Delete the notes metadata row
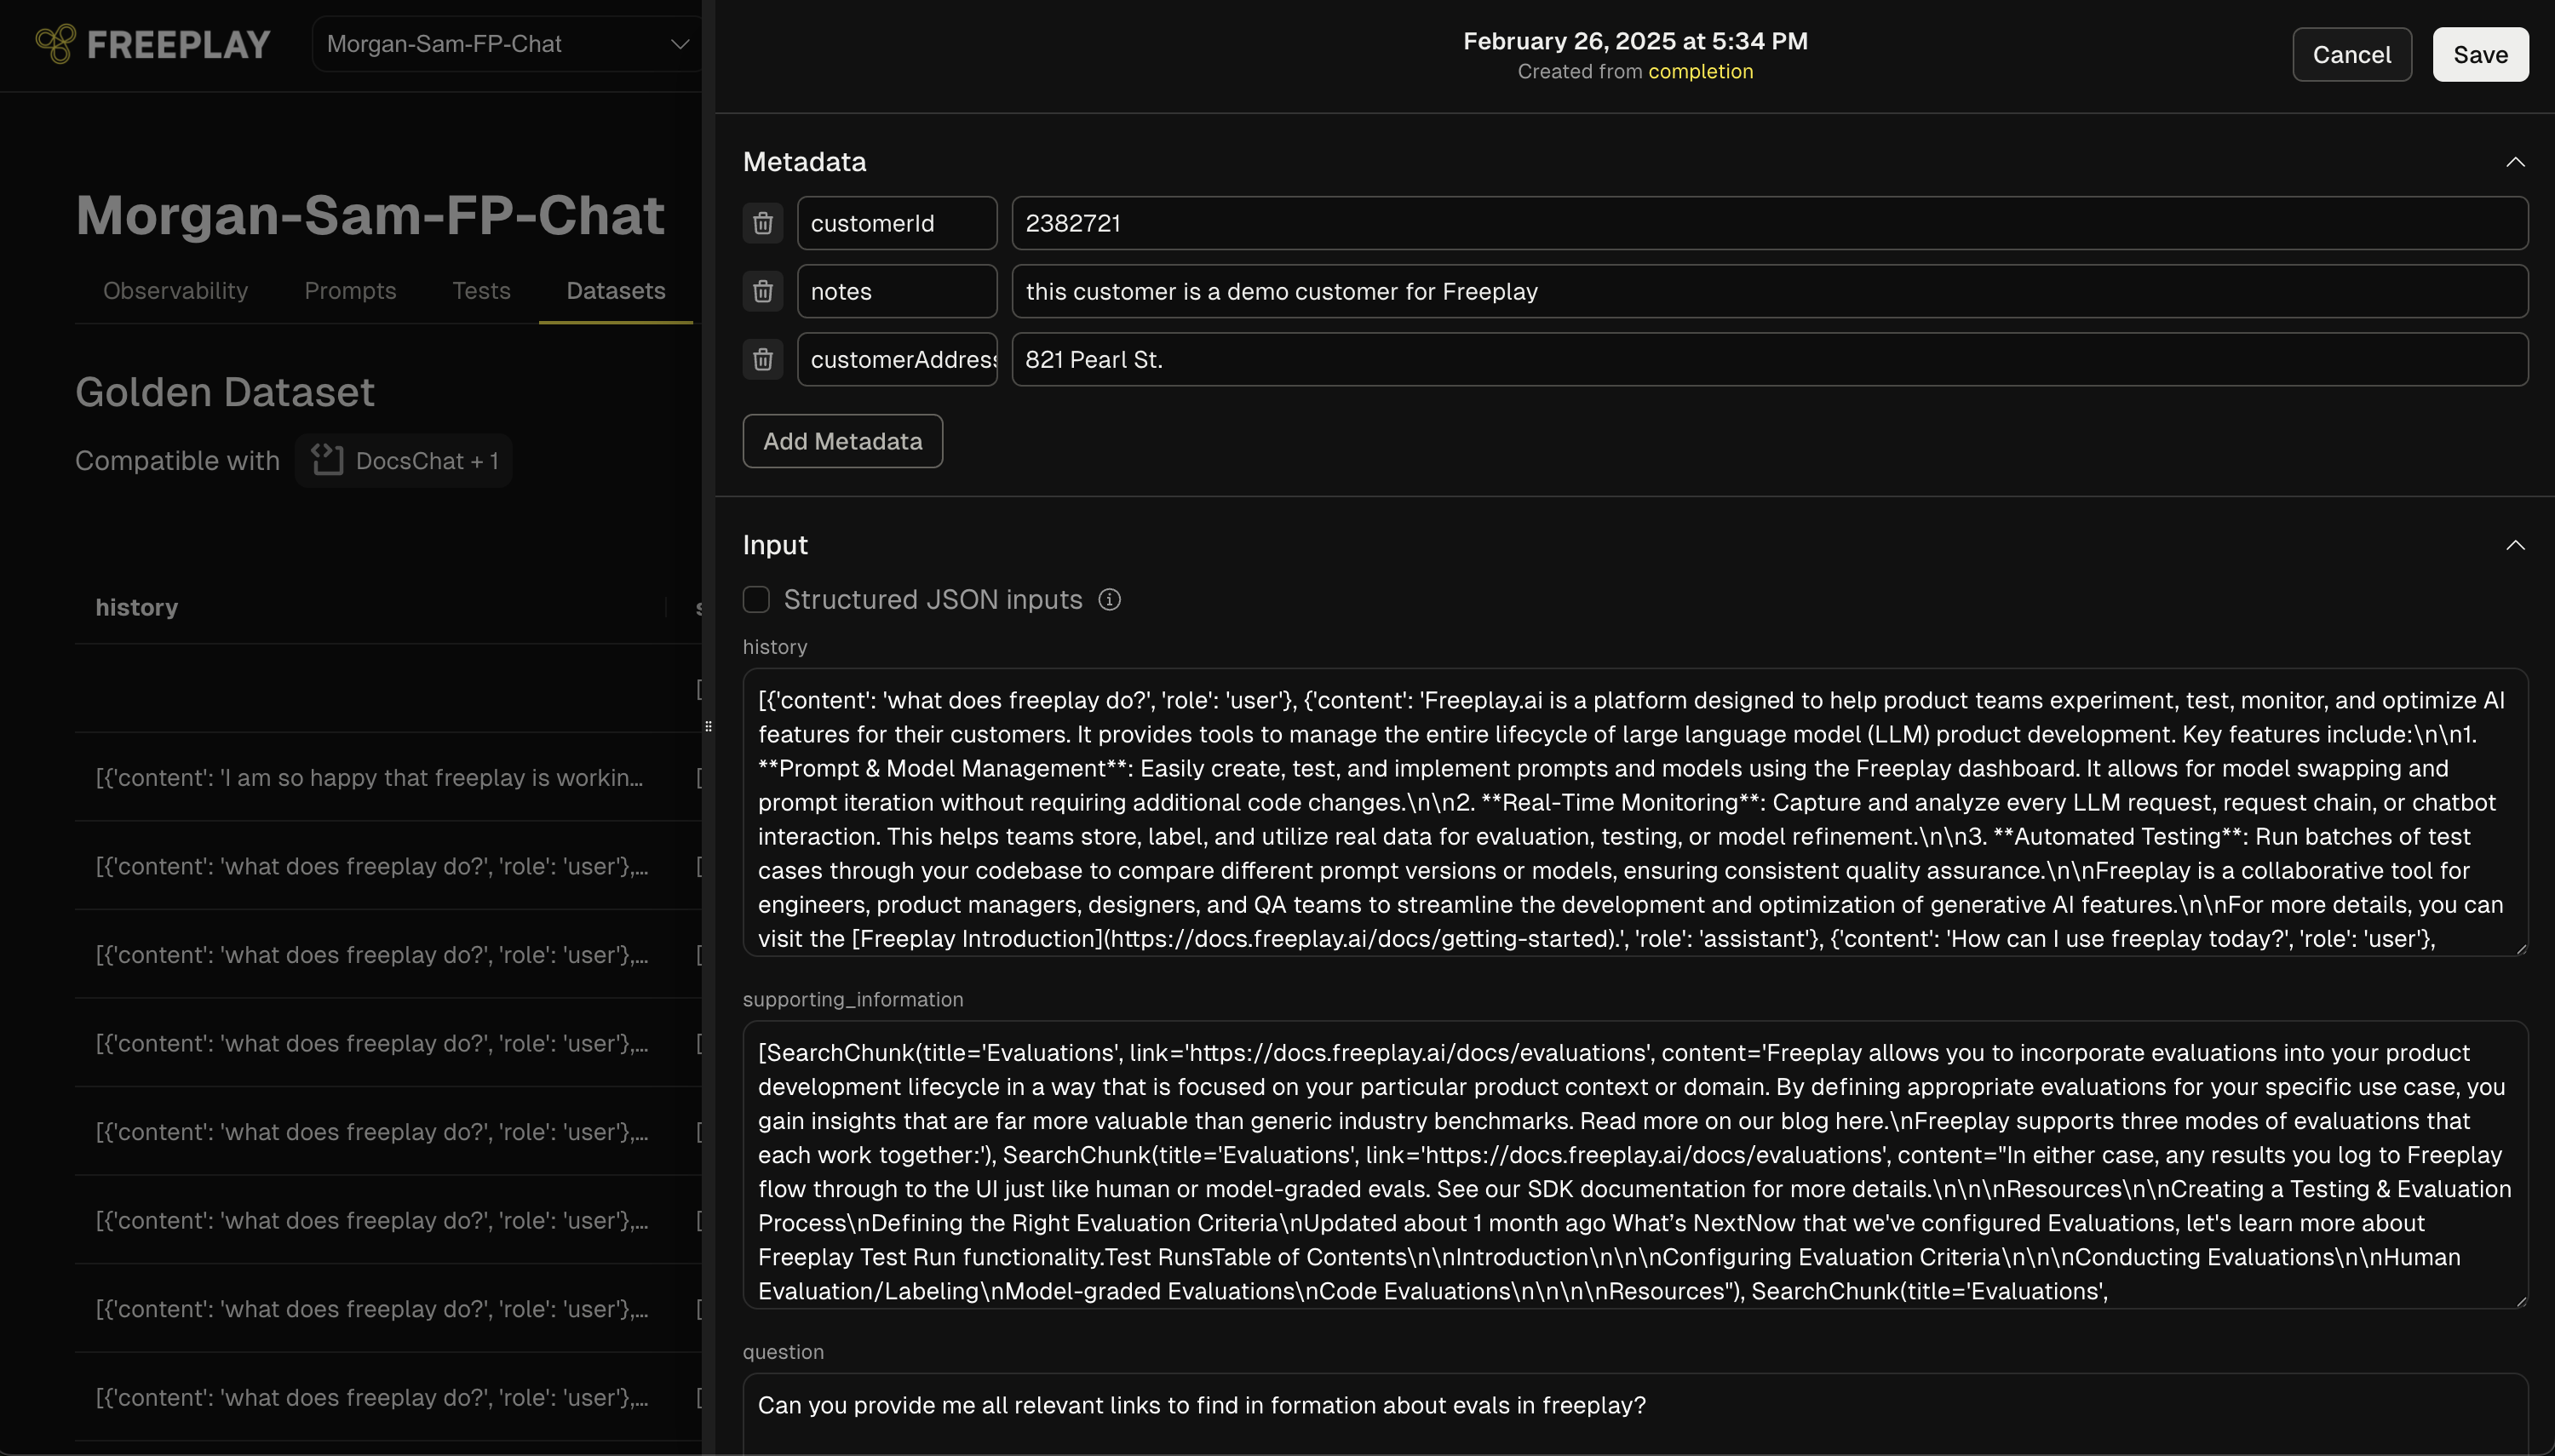The image size is (2555, 1456). (x=762, y=291)
